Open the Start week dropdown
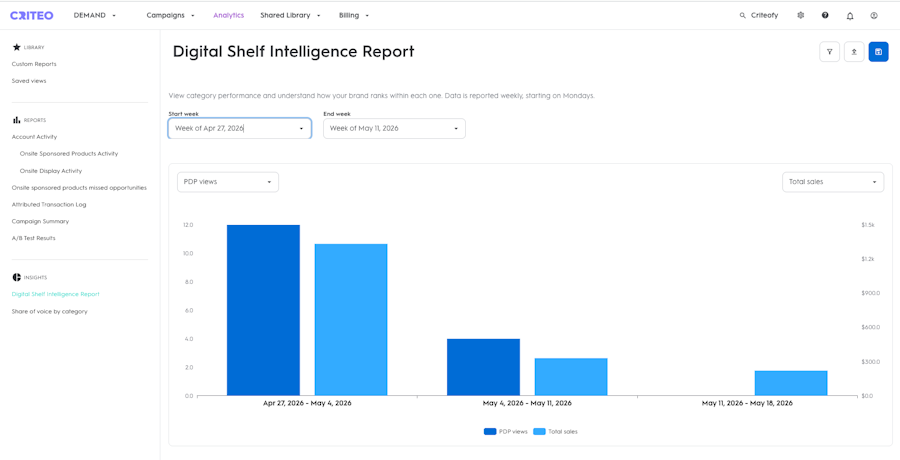 pyautogui.click(x=240, y=129)
